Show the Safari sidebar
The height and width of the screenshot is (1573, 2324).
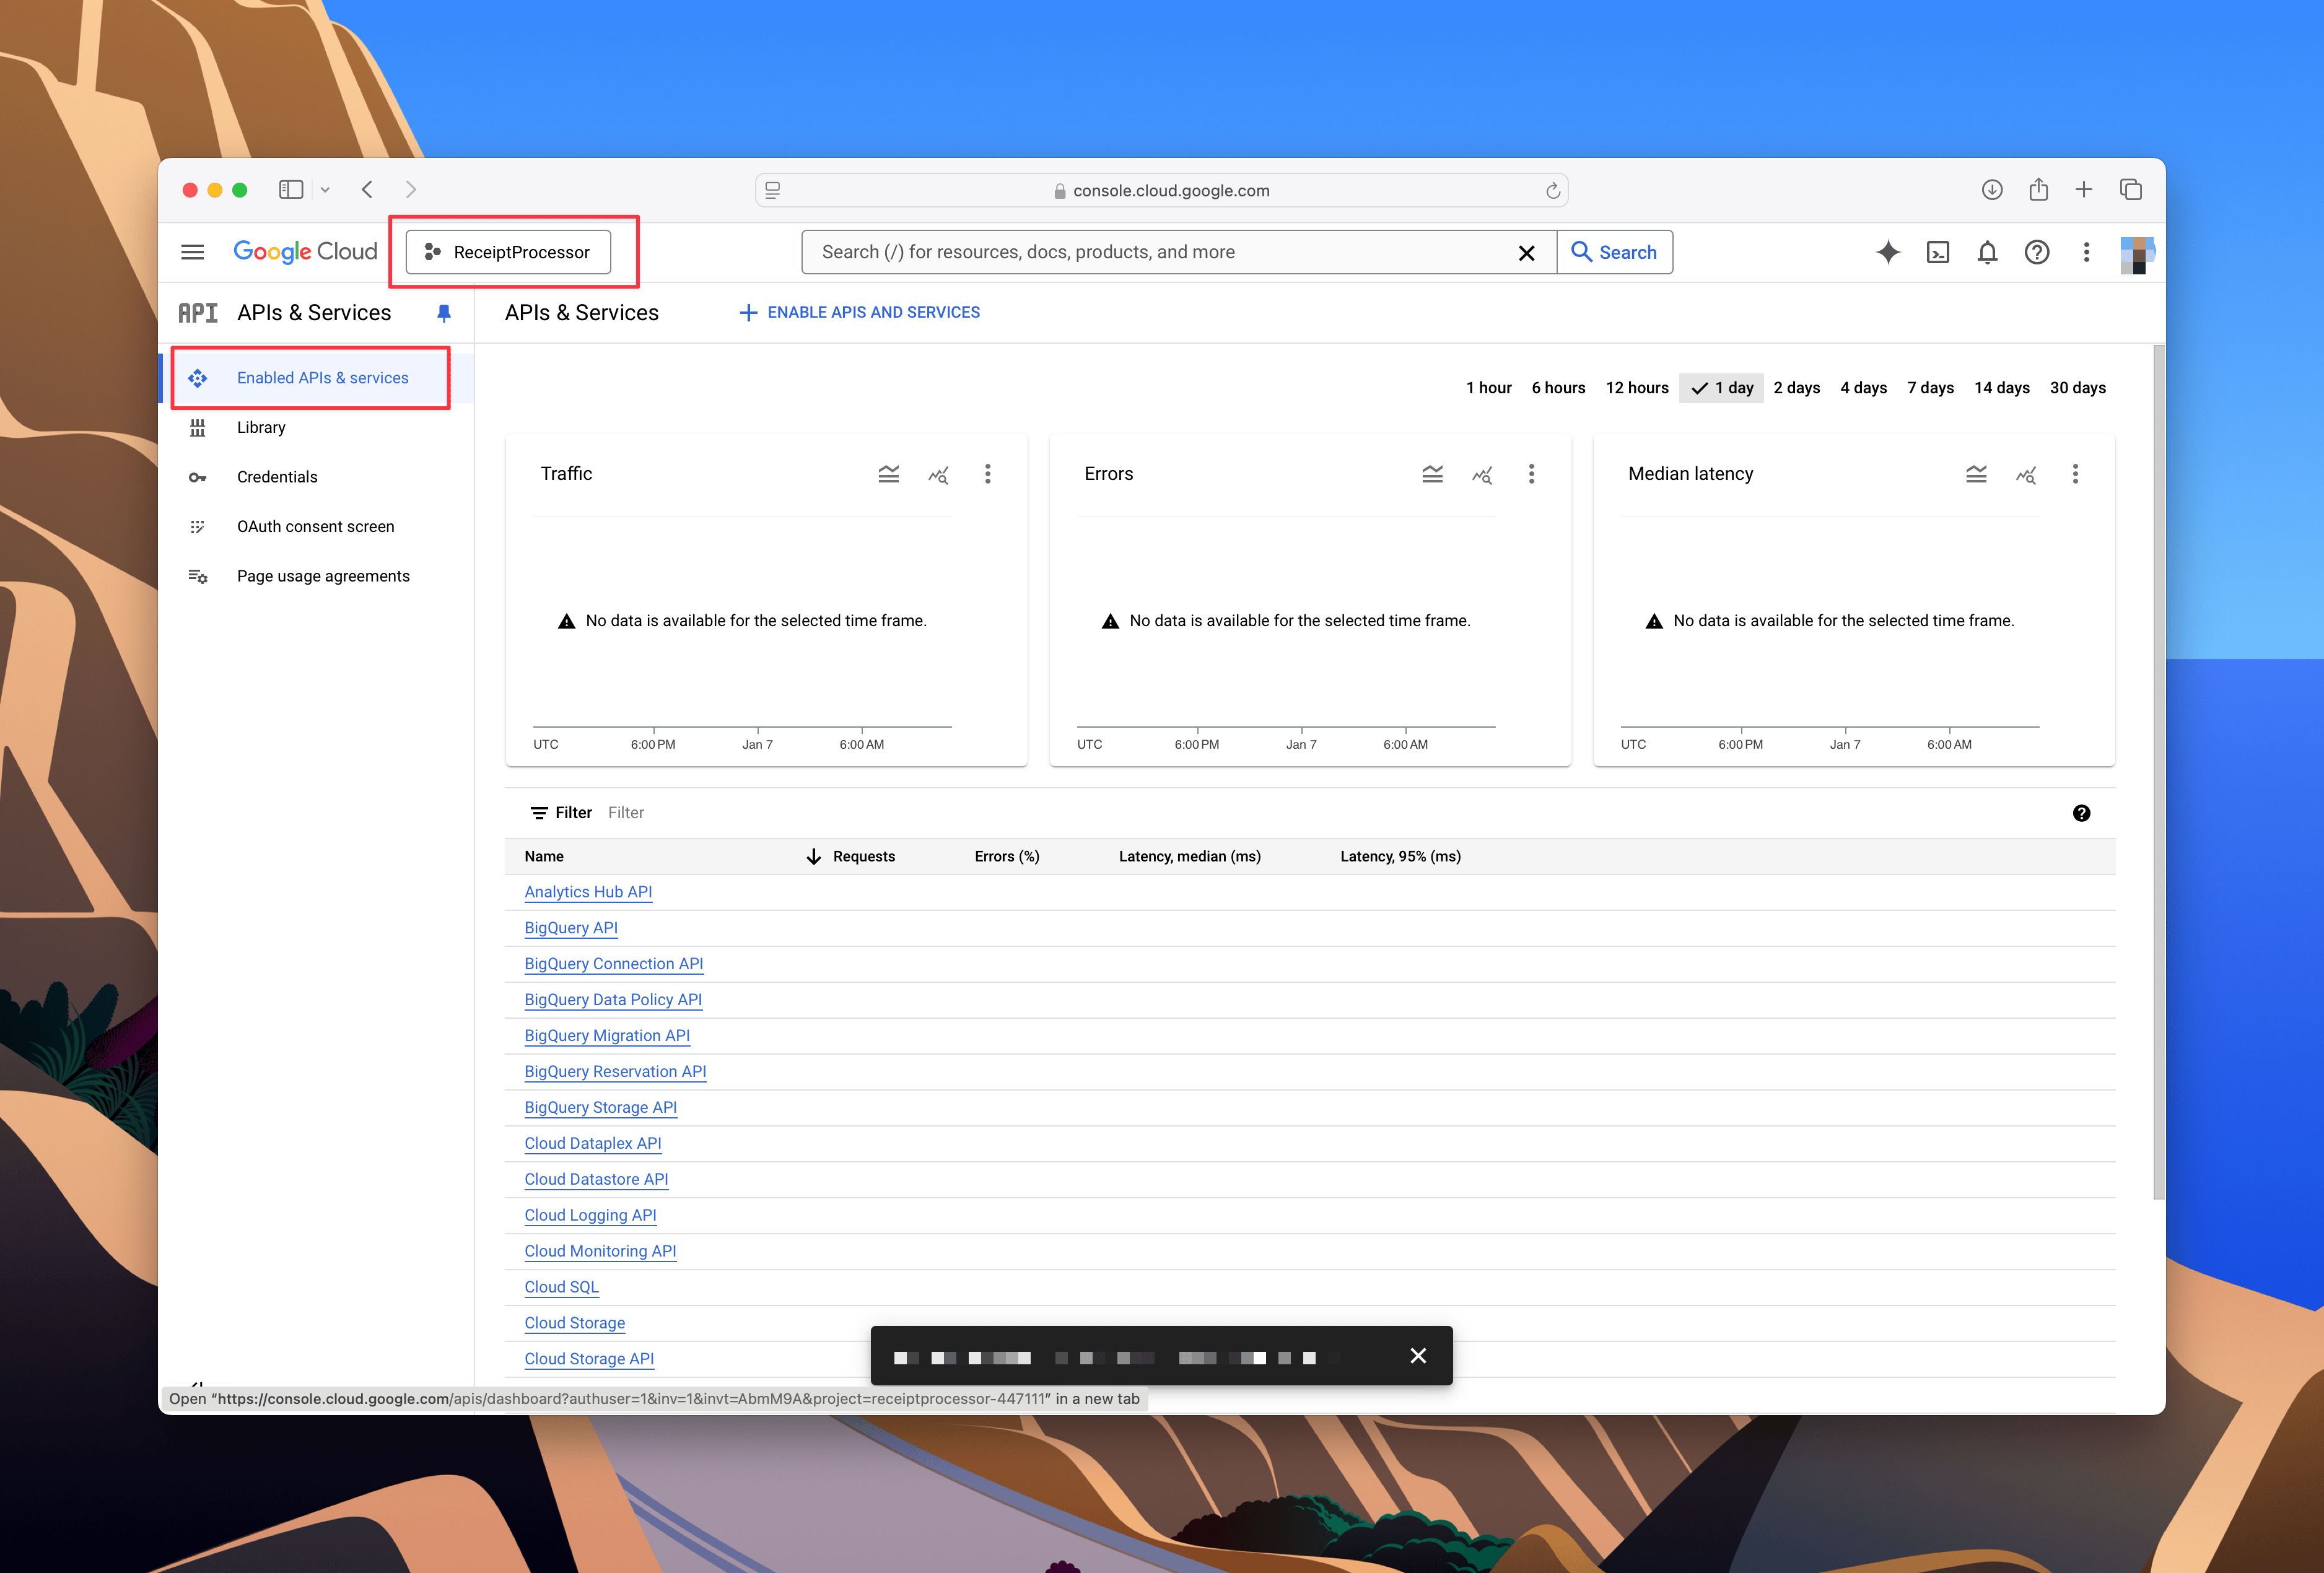[x=291, y=190]
